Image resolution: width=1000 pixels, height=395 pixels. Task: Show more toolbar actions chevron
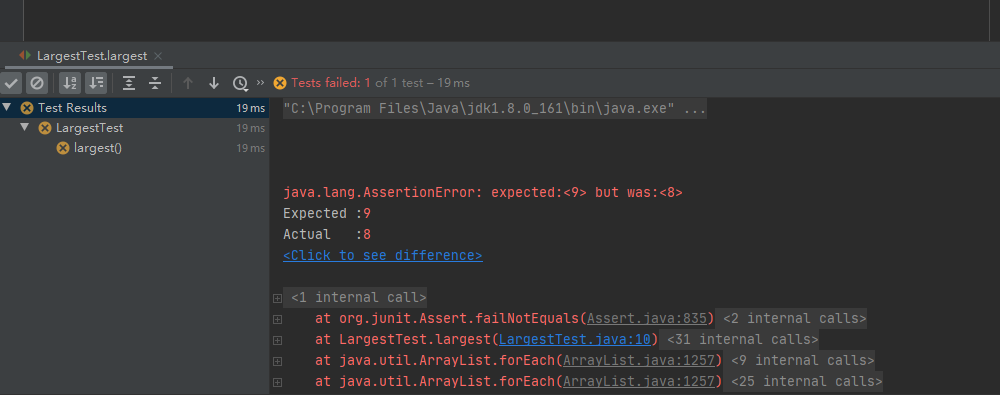pyautogui.click(x=260, y=82)
